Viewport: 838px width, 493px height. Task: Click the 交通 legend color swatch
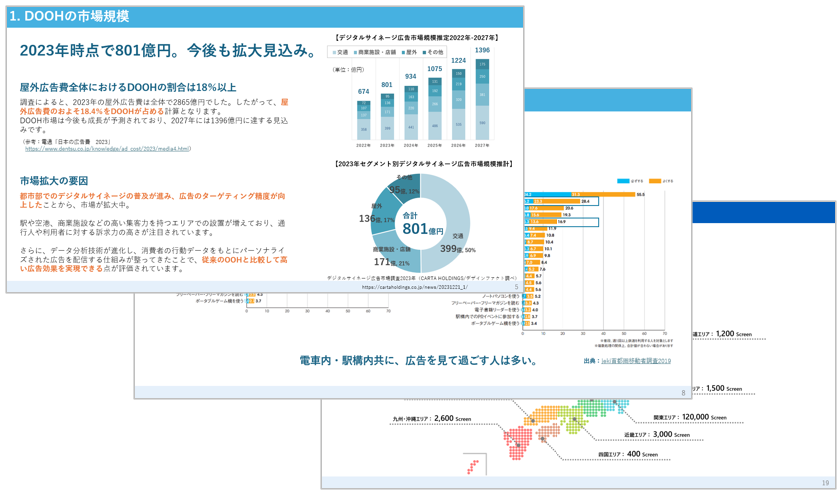pos(334,52)
